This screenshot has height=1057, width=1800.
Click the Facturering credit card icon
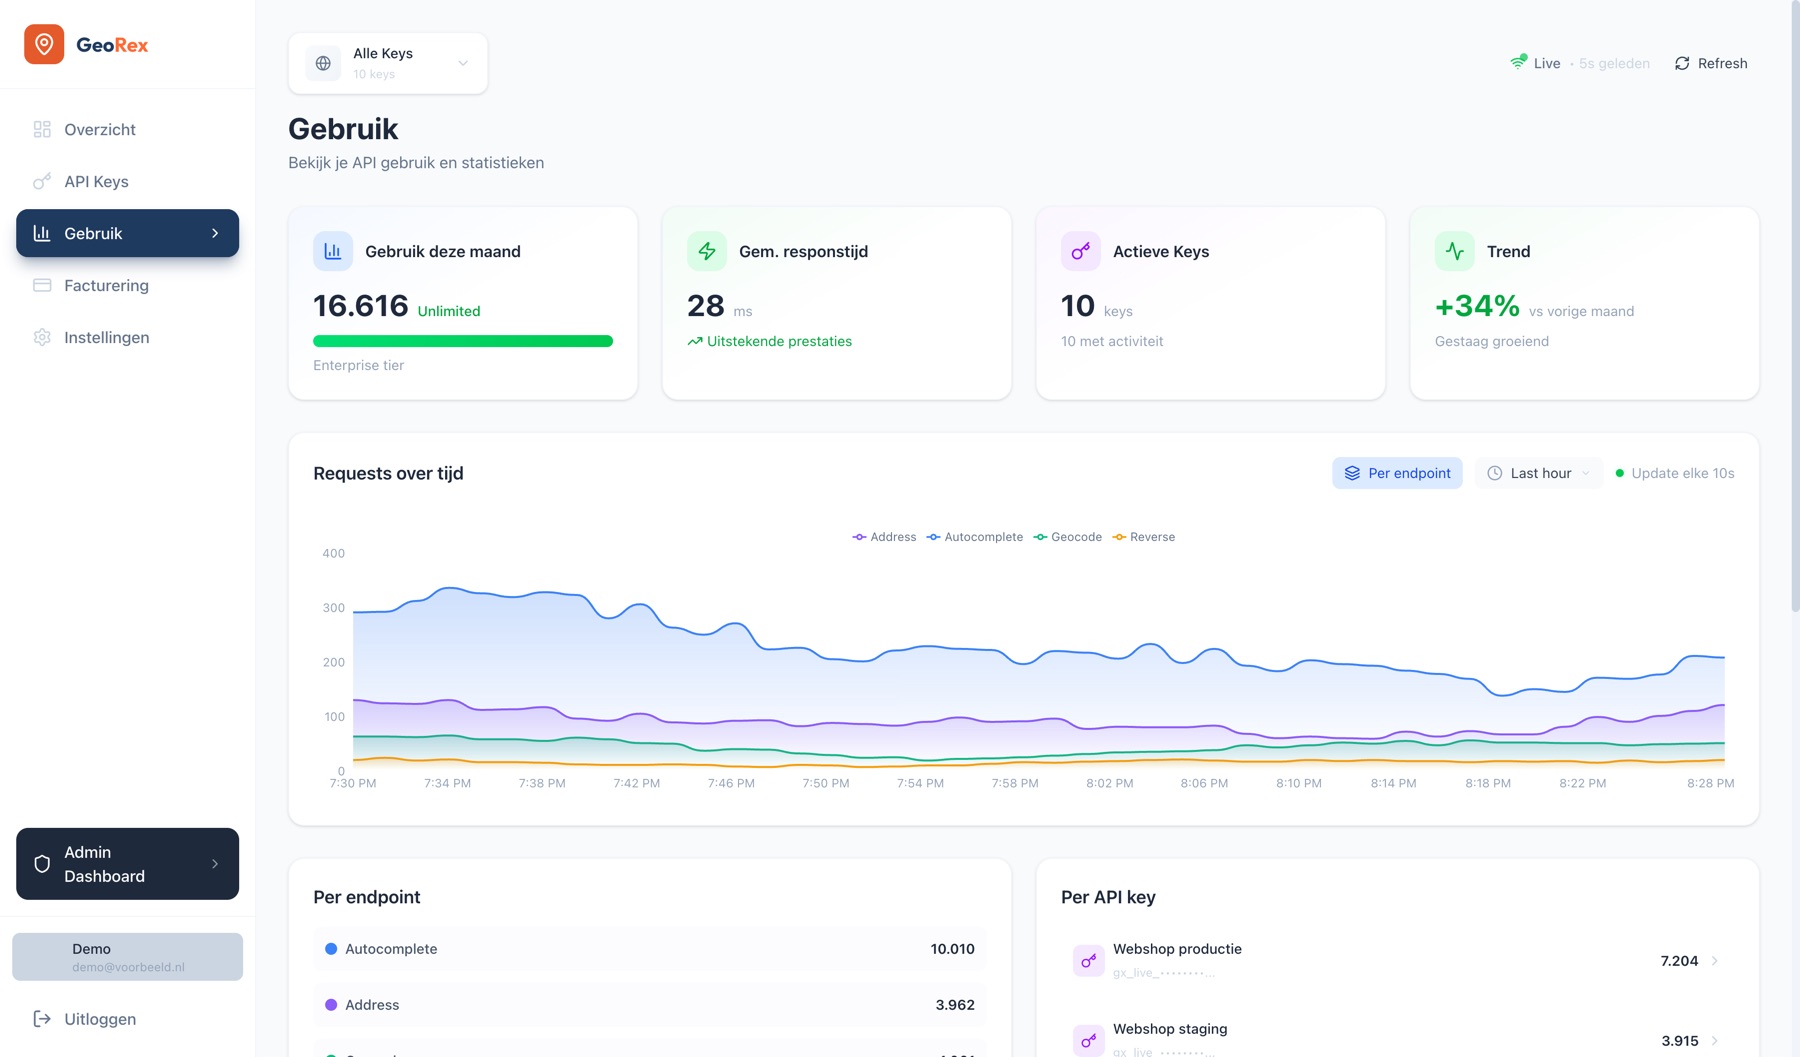tap(42, 285)
